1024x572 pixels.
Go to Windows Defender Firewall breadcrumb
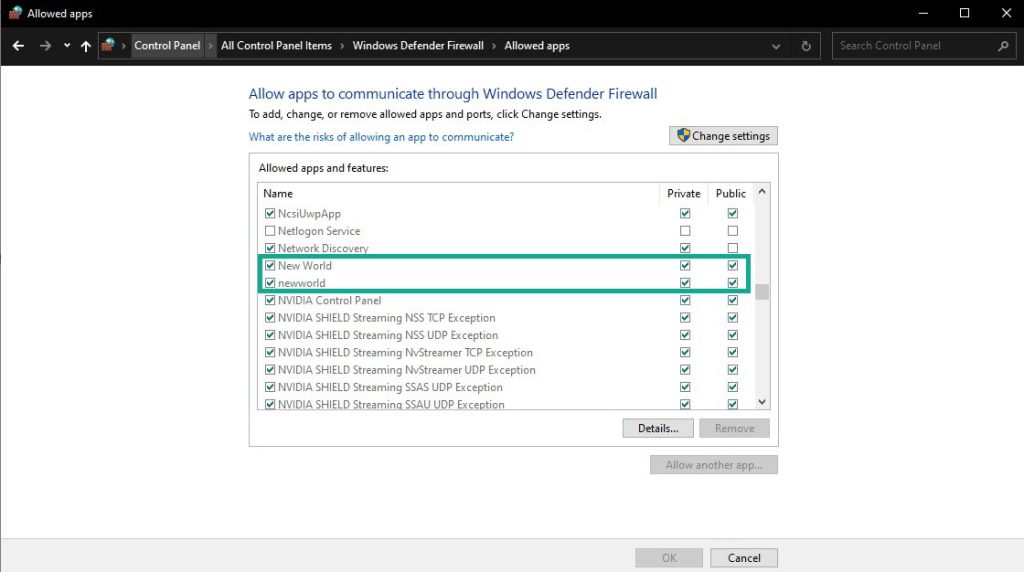click(x=418, y=46)
